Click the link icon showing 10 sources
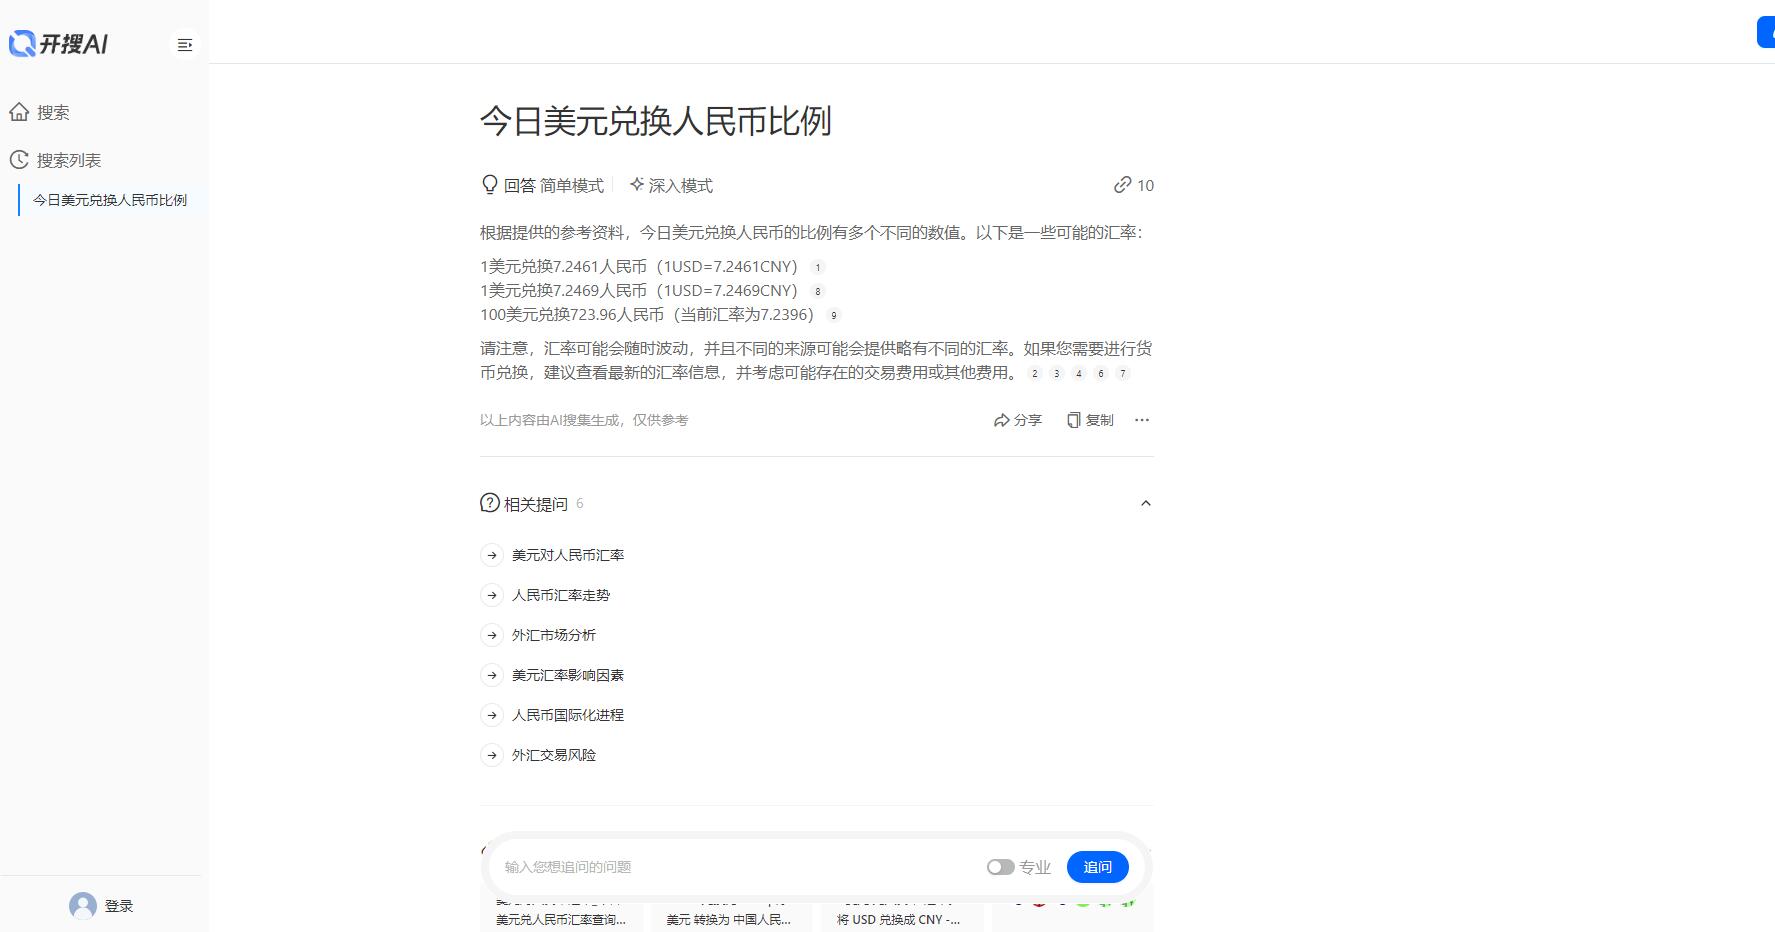 click(x=1122, y=185)
